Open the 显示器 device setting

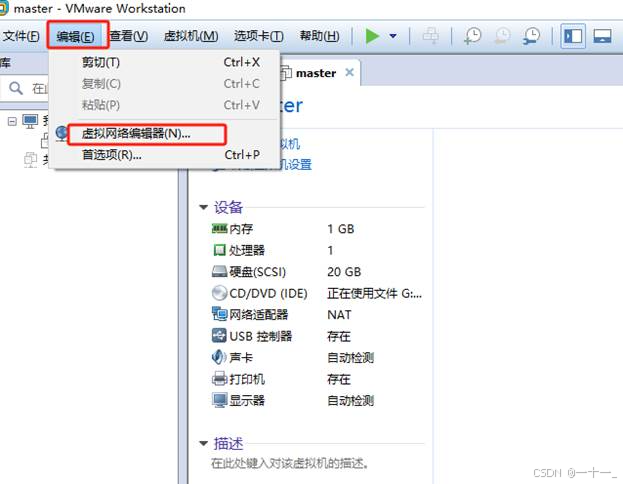tap(247, 401)
